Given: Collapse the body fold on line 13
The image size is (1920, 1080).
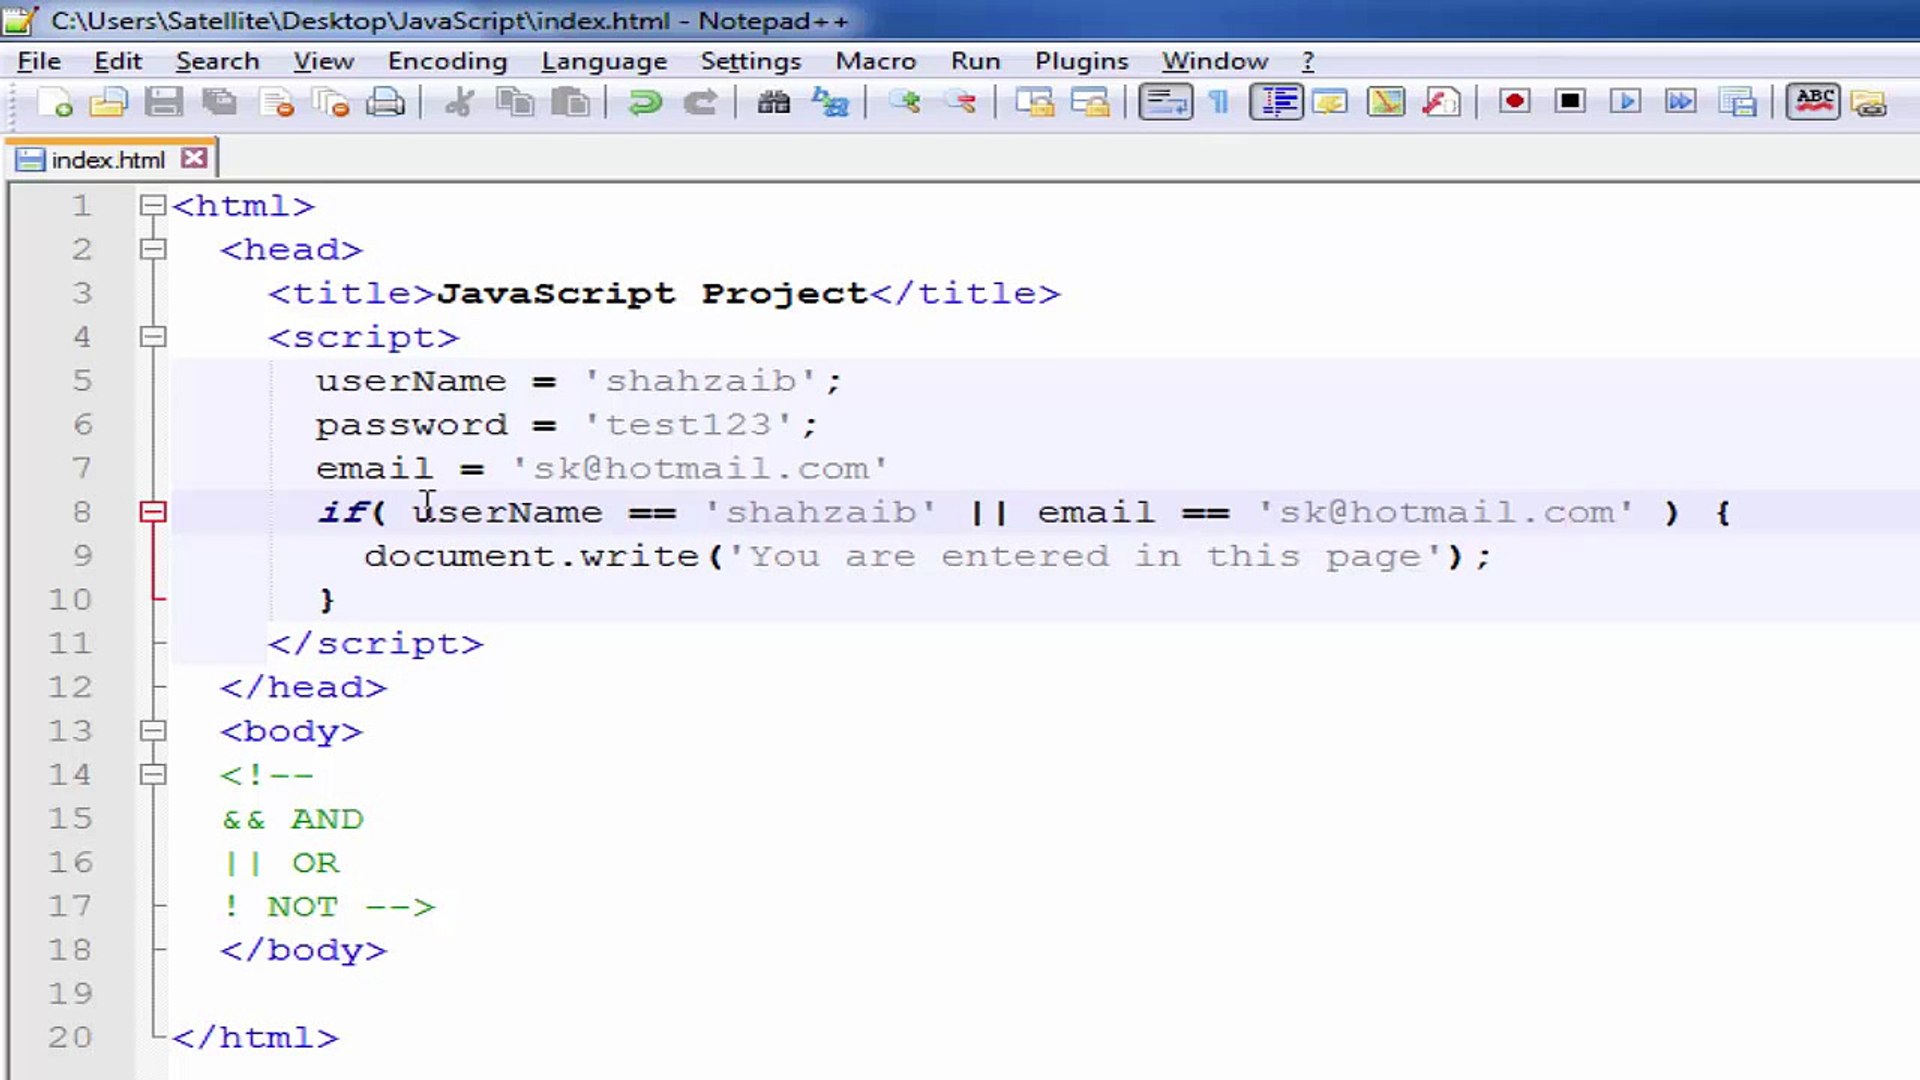Looking at the screenshot, I should [x=153, y=731].
